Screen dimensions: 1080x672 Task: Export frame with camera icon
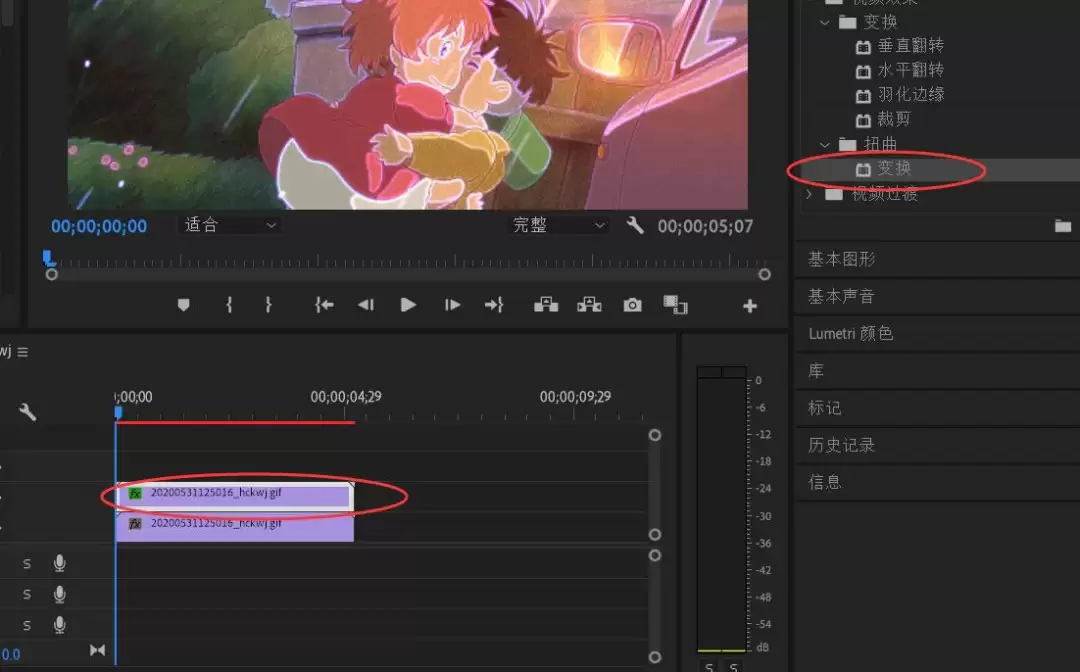(x=632, y=305)
